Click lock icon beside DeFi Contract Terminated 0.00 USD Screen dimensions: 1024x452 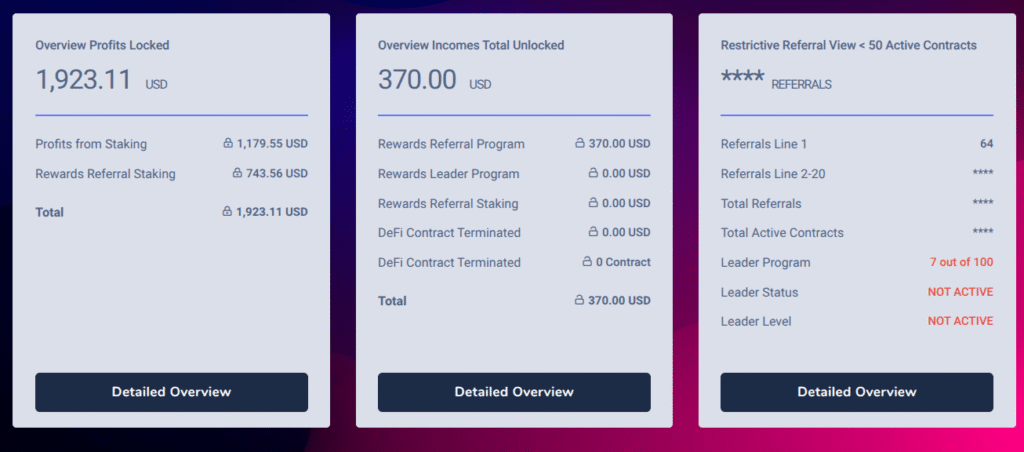593,232
